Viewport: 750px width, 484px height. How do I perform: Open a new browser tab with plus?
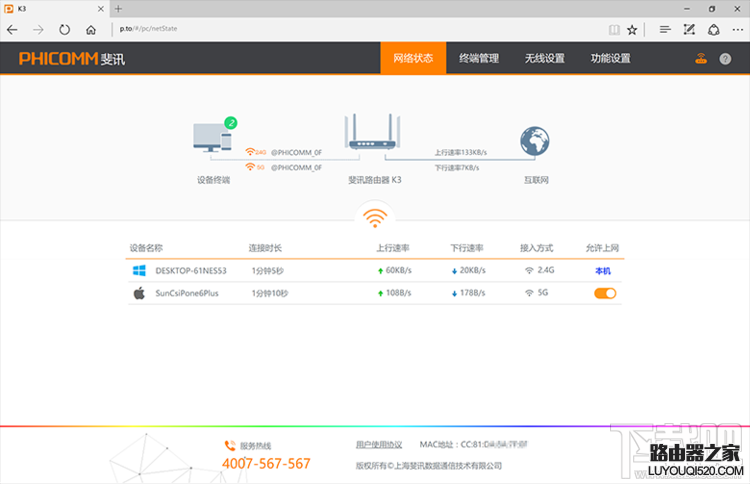pos(118,9)
